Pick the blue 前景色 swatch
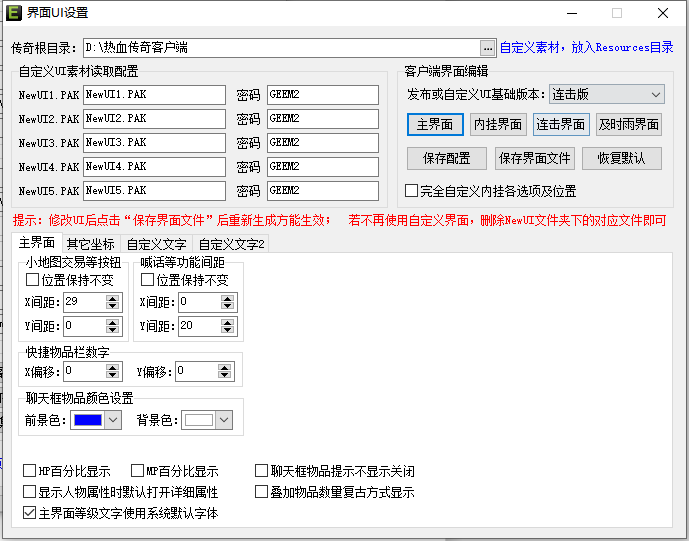 tap(88, 420)
